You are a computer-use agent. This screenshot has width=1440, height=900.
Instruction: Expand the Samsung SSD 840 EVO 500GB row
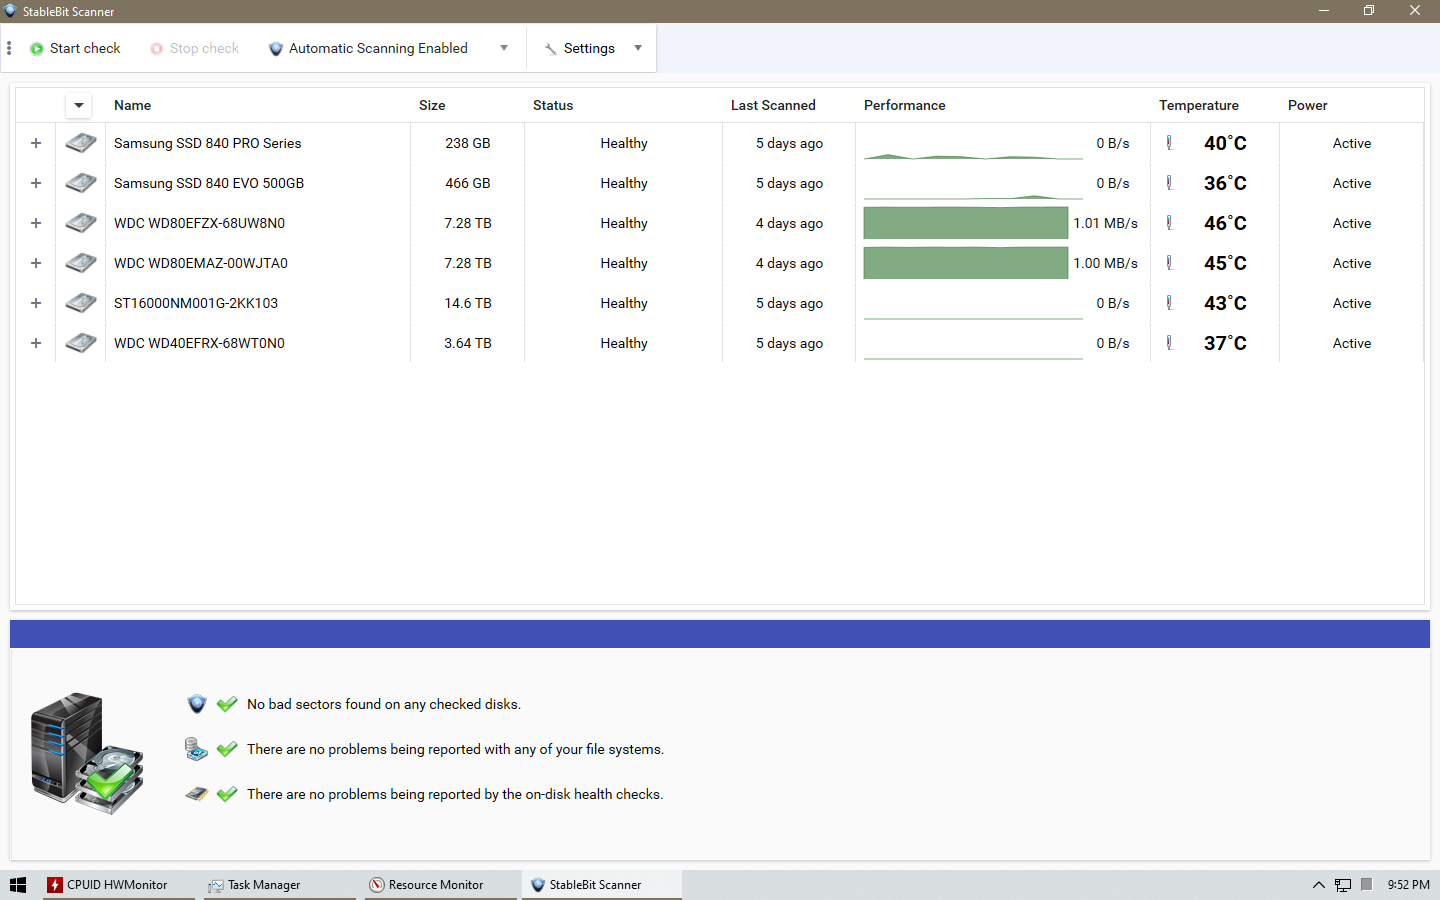point(36,183)
